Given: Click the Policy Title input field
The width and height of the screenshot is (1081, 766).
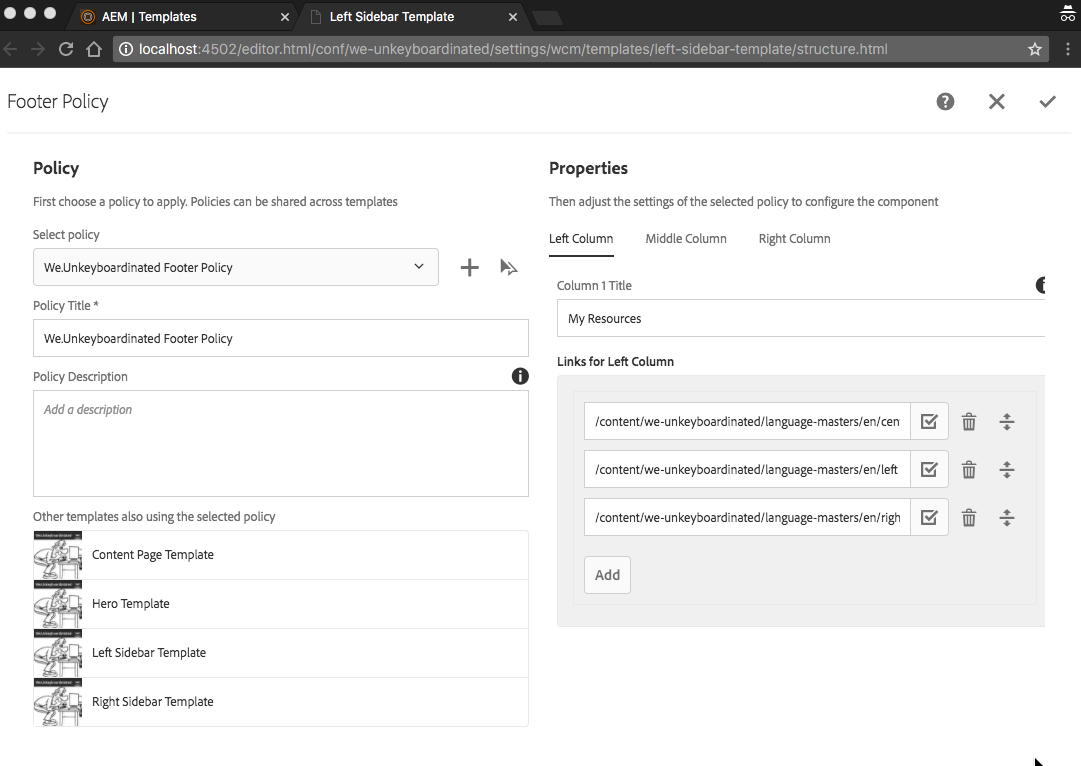Looking at the screenshot, I should 280,338.
